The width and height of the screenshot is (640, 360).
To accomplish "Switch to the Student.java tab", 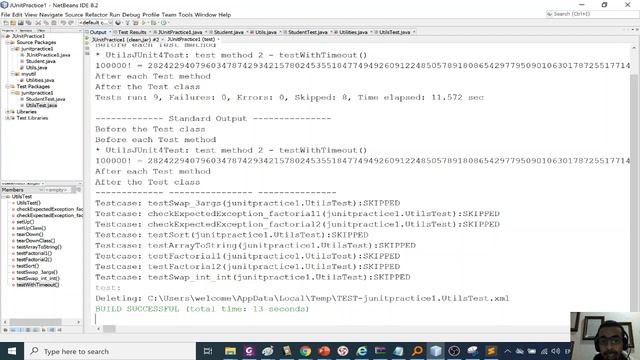I will tap(228, 32).
